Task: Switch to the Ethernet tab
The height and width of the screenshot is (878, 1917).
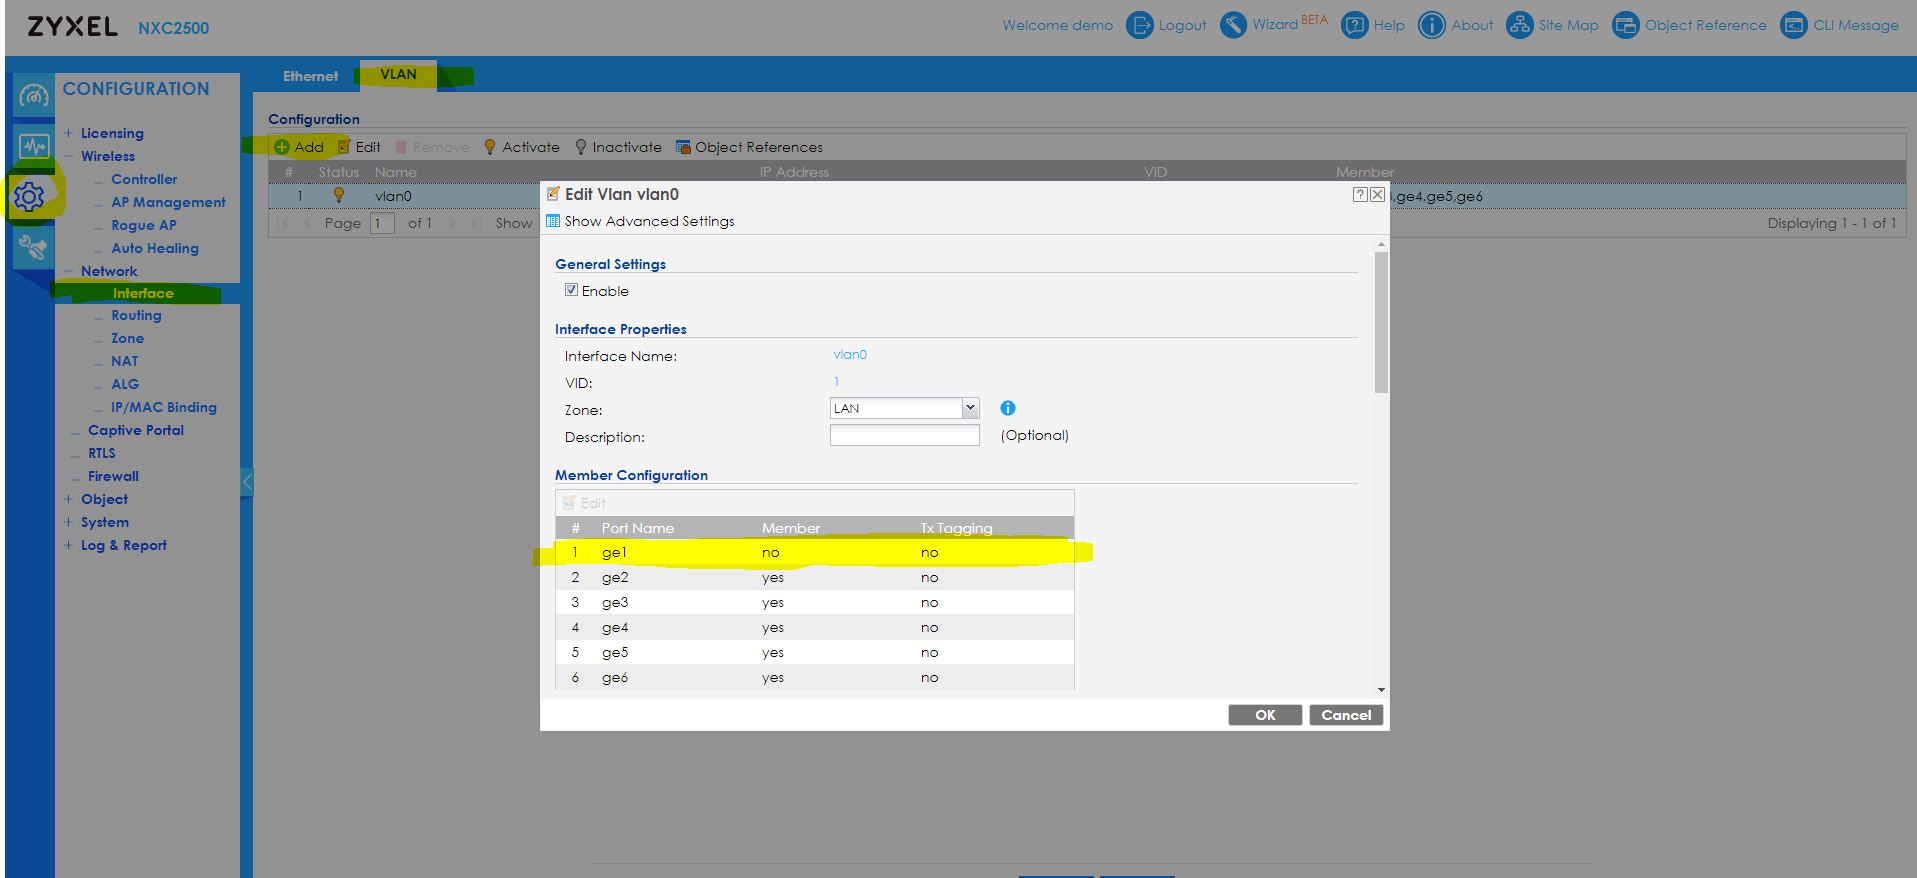Action: pyautogui.click(x=310, y=76)
